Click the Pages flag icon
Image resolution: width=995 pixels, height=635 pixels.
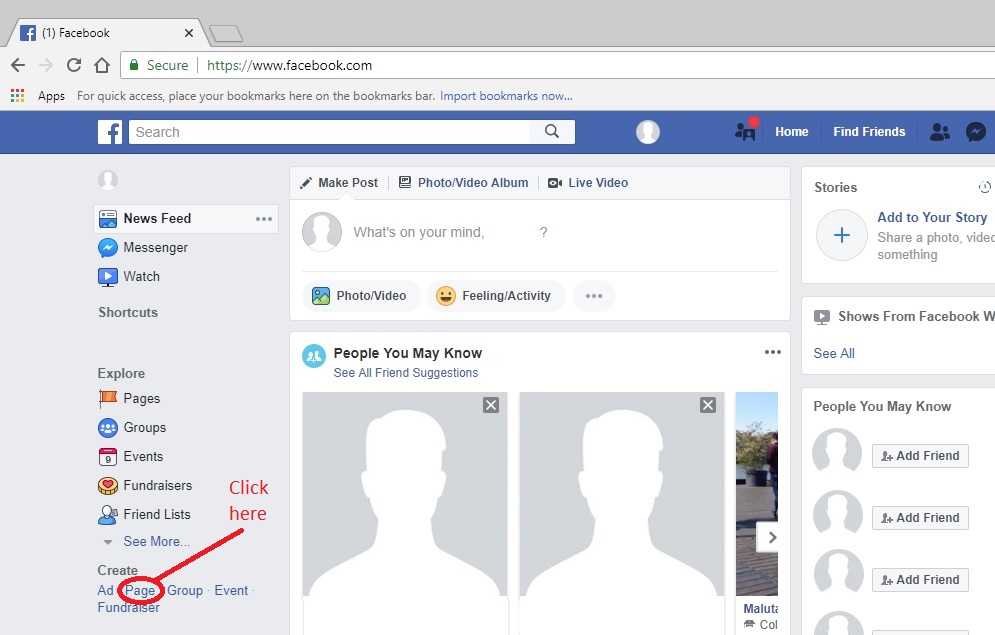coord(108,398)
